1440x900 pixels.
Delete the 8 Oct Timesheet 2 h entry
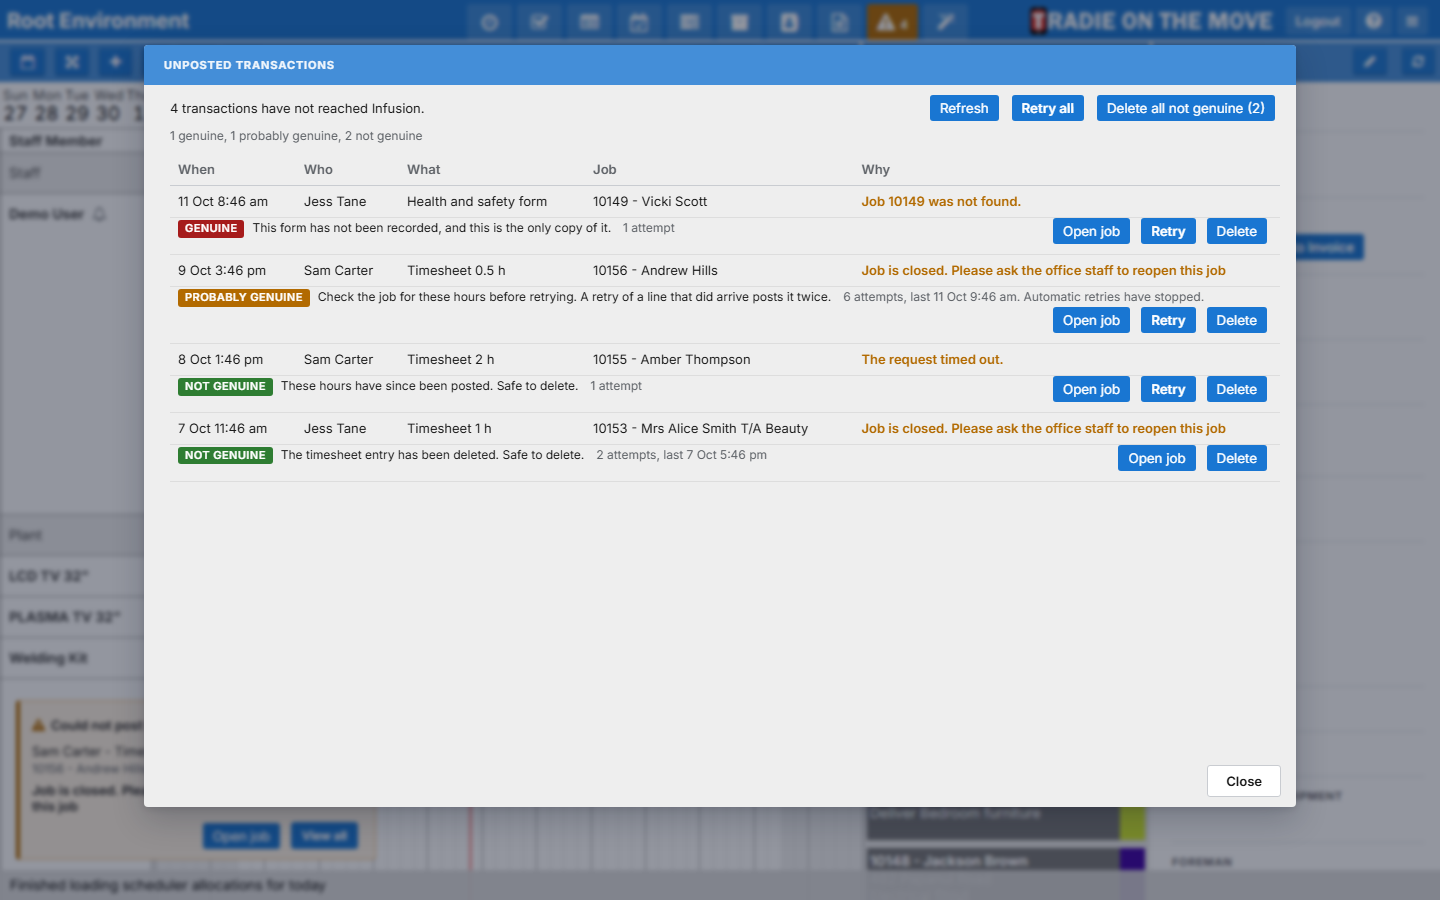[x=1236, y=389]
